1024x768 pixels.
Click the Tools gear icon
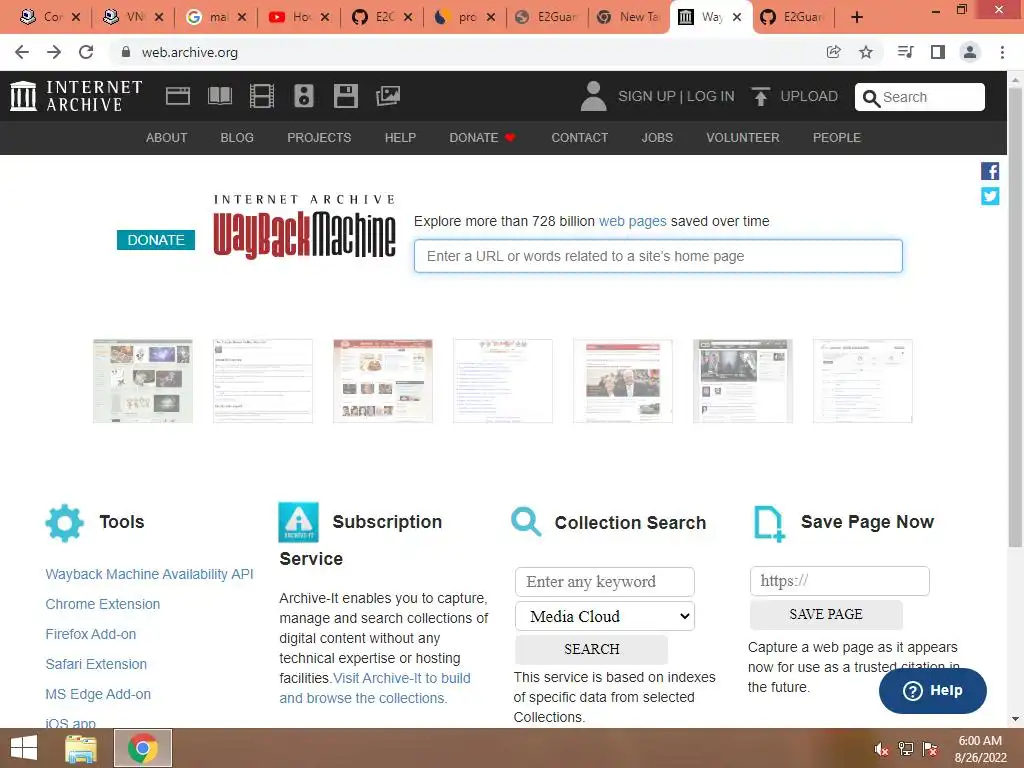(65, 522)
